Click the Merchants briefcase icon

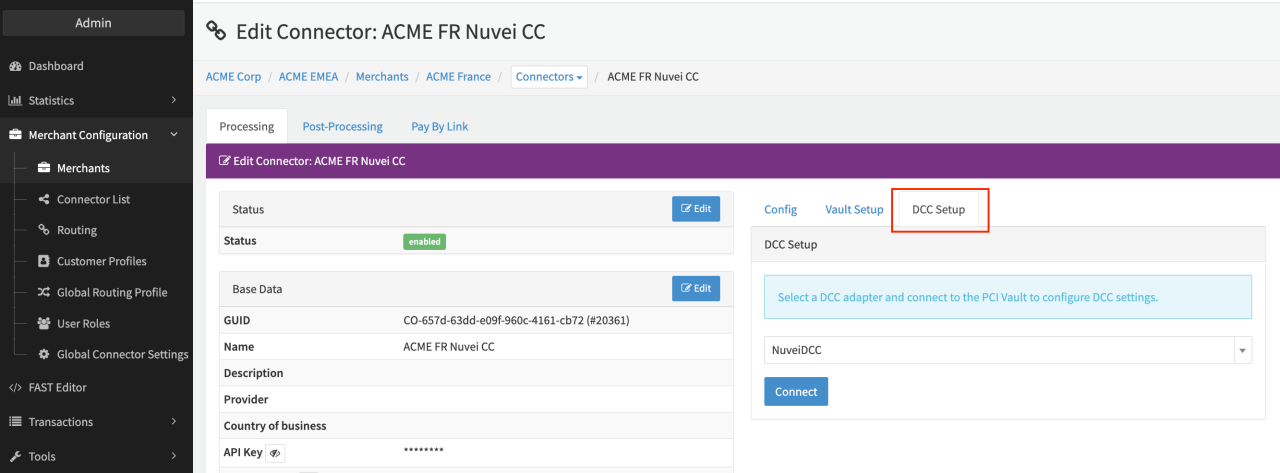[44, 168]
